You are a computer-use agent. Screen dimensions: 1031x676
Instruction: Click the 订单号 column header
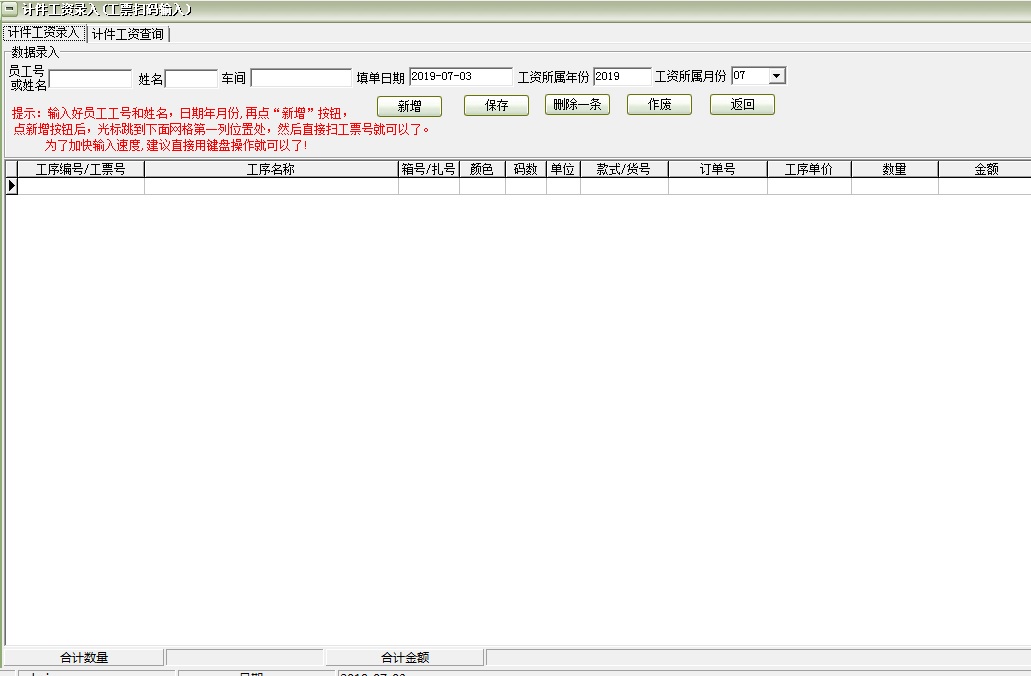(717, 169)
